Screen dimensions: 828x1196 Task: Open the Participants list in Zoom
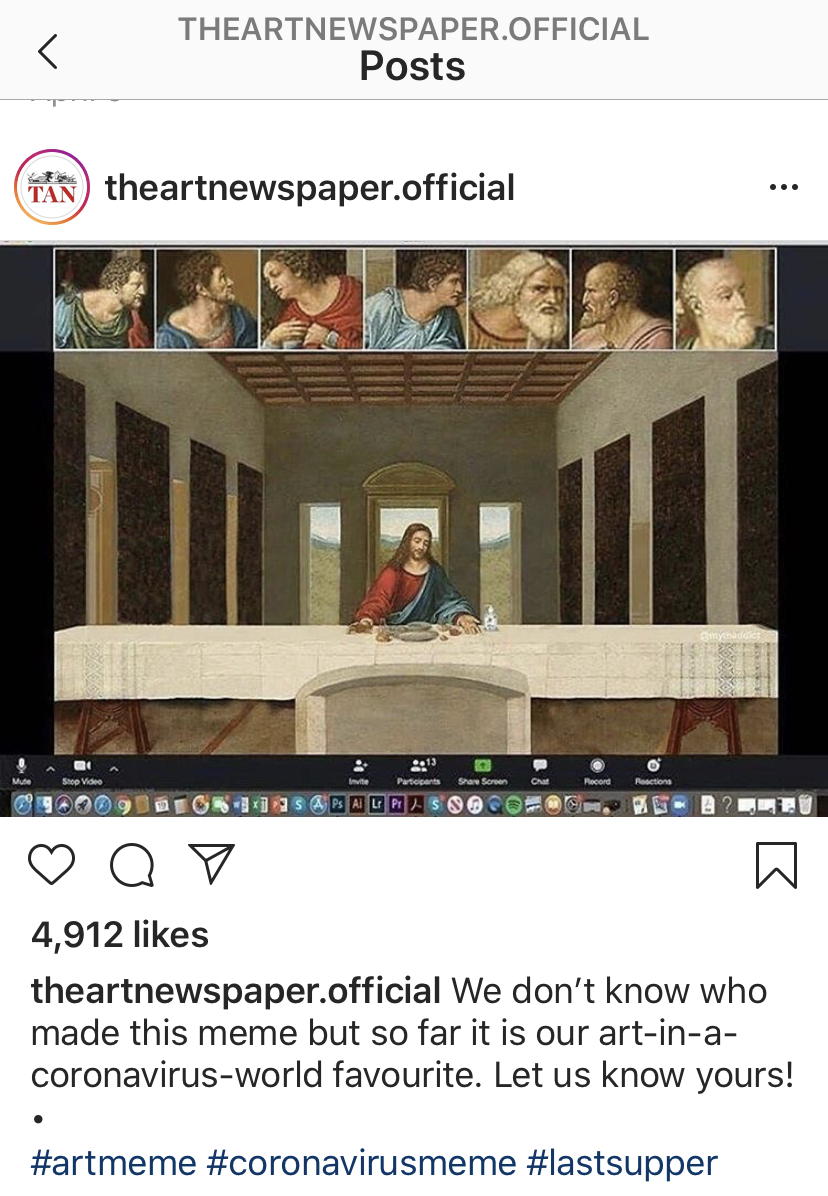419,770
